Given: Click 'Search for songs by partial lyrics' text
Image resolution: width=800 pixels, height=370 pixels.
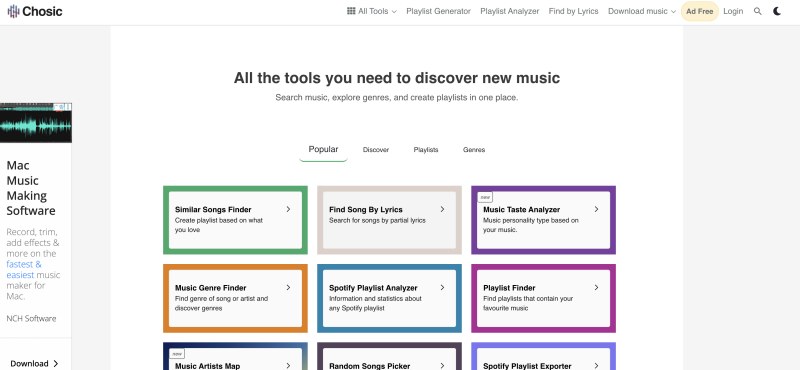Looking at the screenshot, I should (377, 220).
